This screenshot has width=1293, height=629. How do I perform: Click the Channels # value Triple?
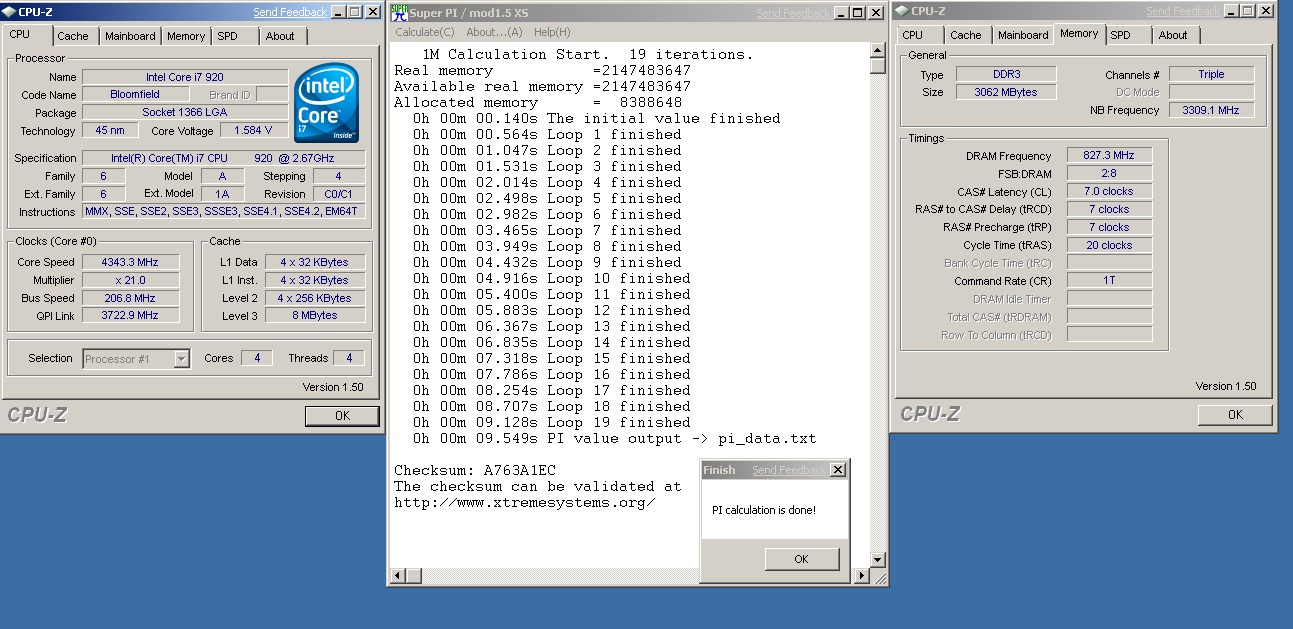(1211, 74)
